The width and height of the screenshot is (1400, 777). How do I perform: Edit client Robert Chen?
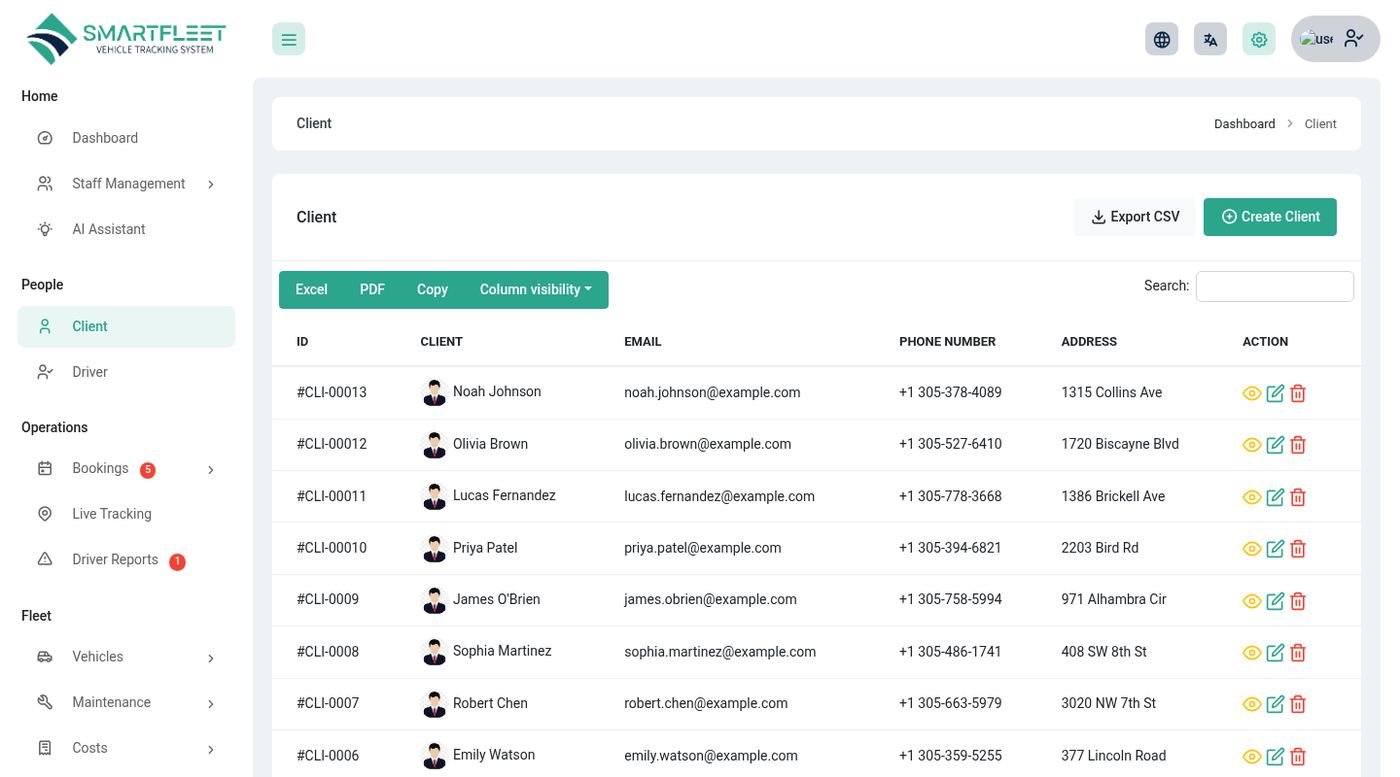click(1275, 704)
